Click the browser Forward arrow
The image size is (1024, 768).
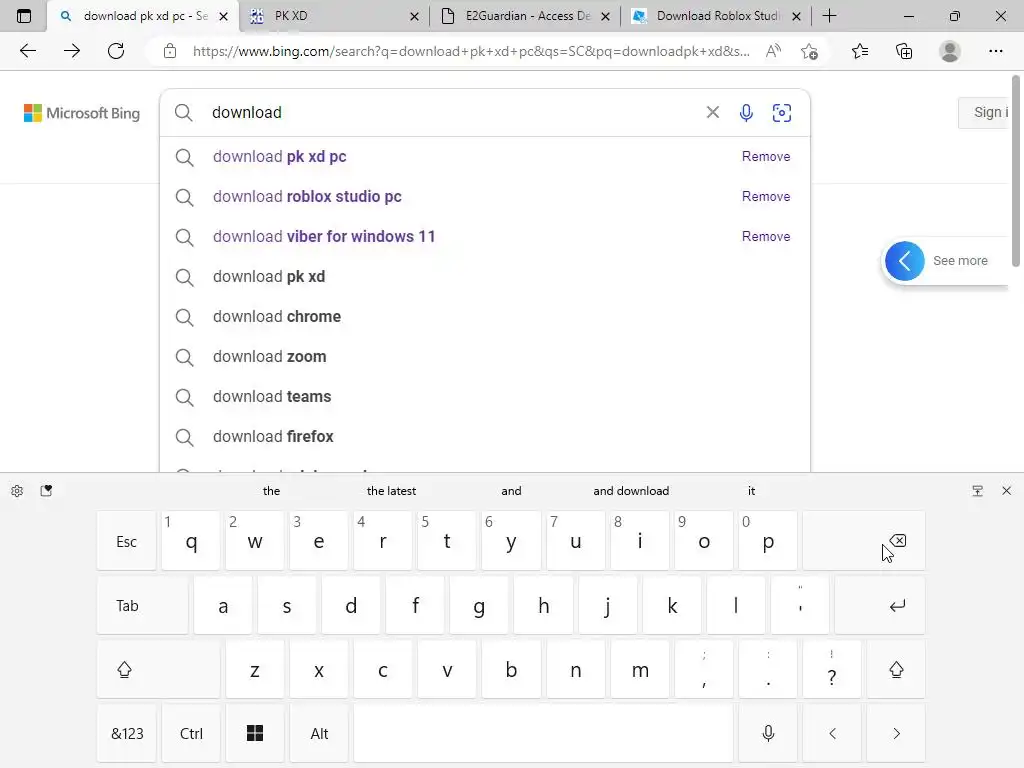point(72,51)
